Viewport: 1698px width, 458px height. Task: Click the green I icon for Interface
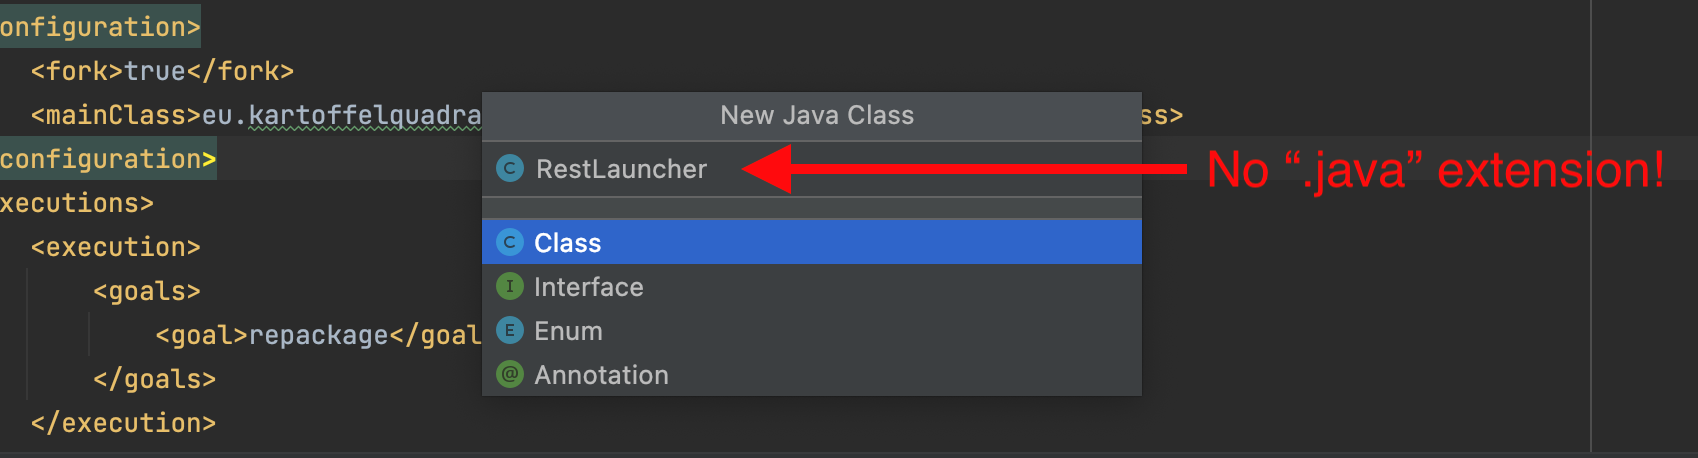(x=510, y=287)
